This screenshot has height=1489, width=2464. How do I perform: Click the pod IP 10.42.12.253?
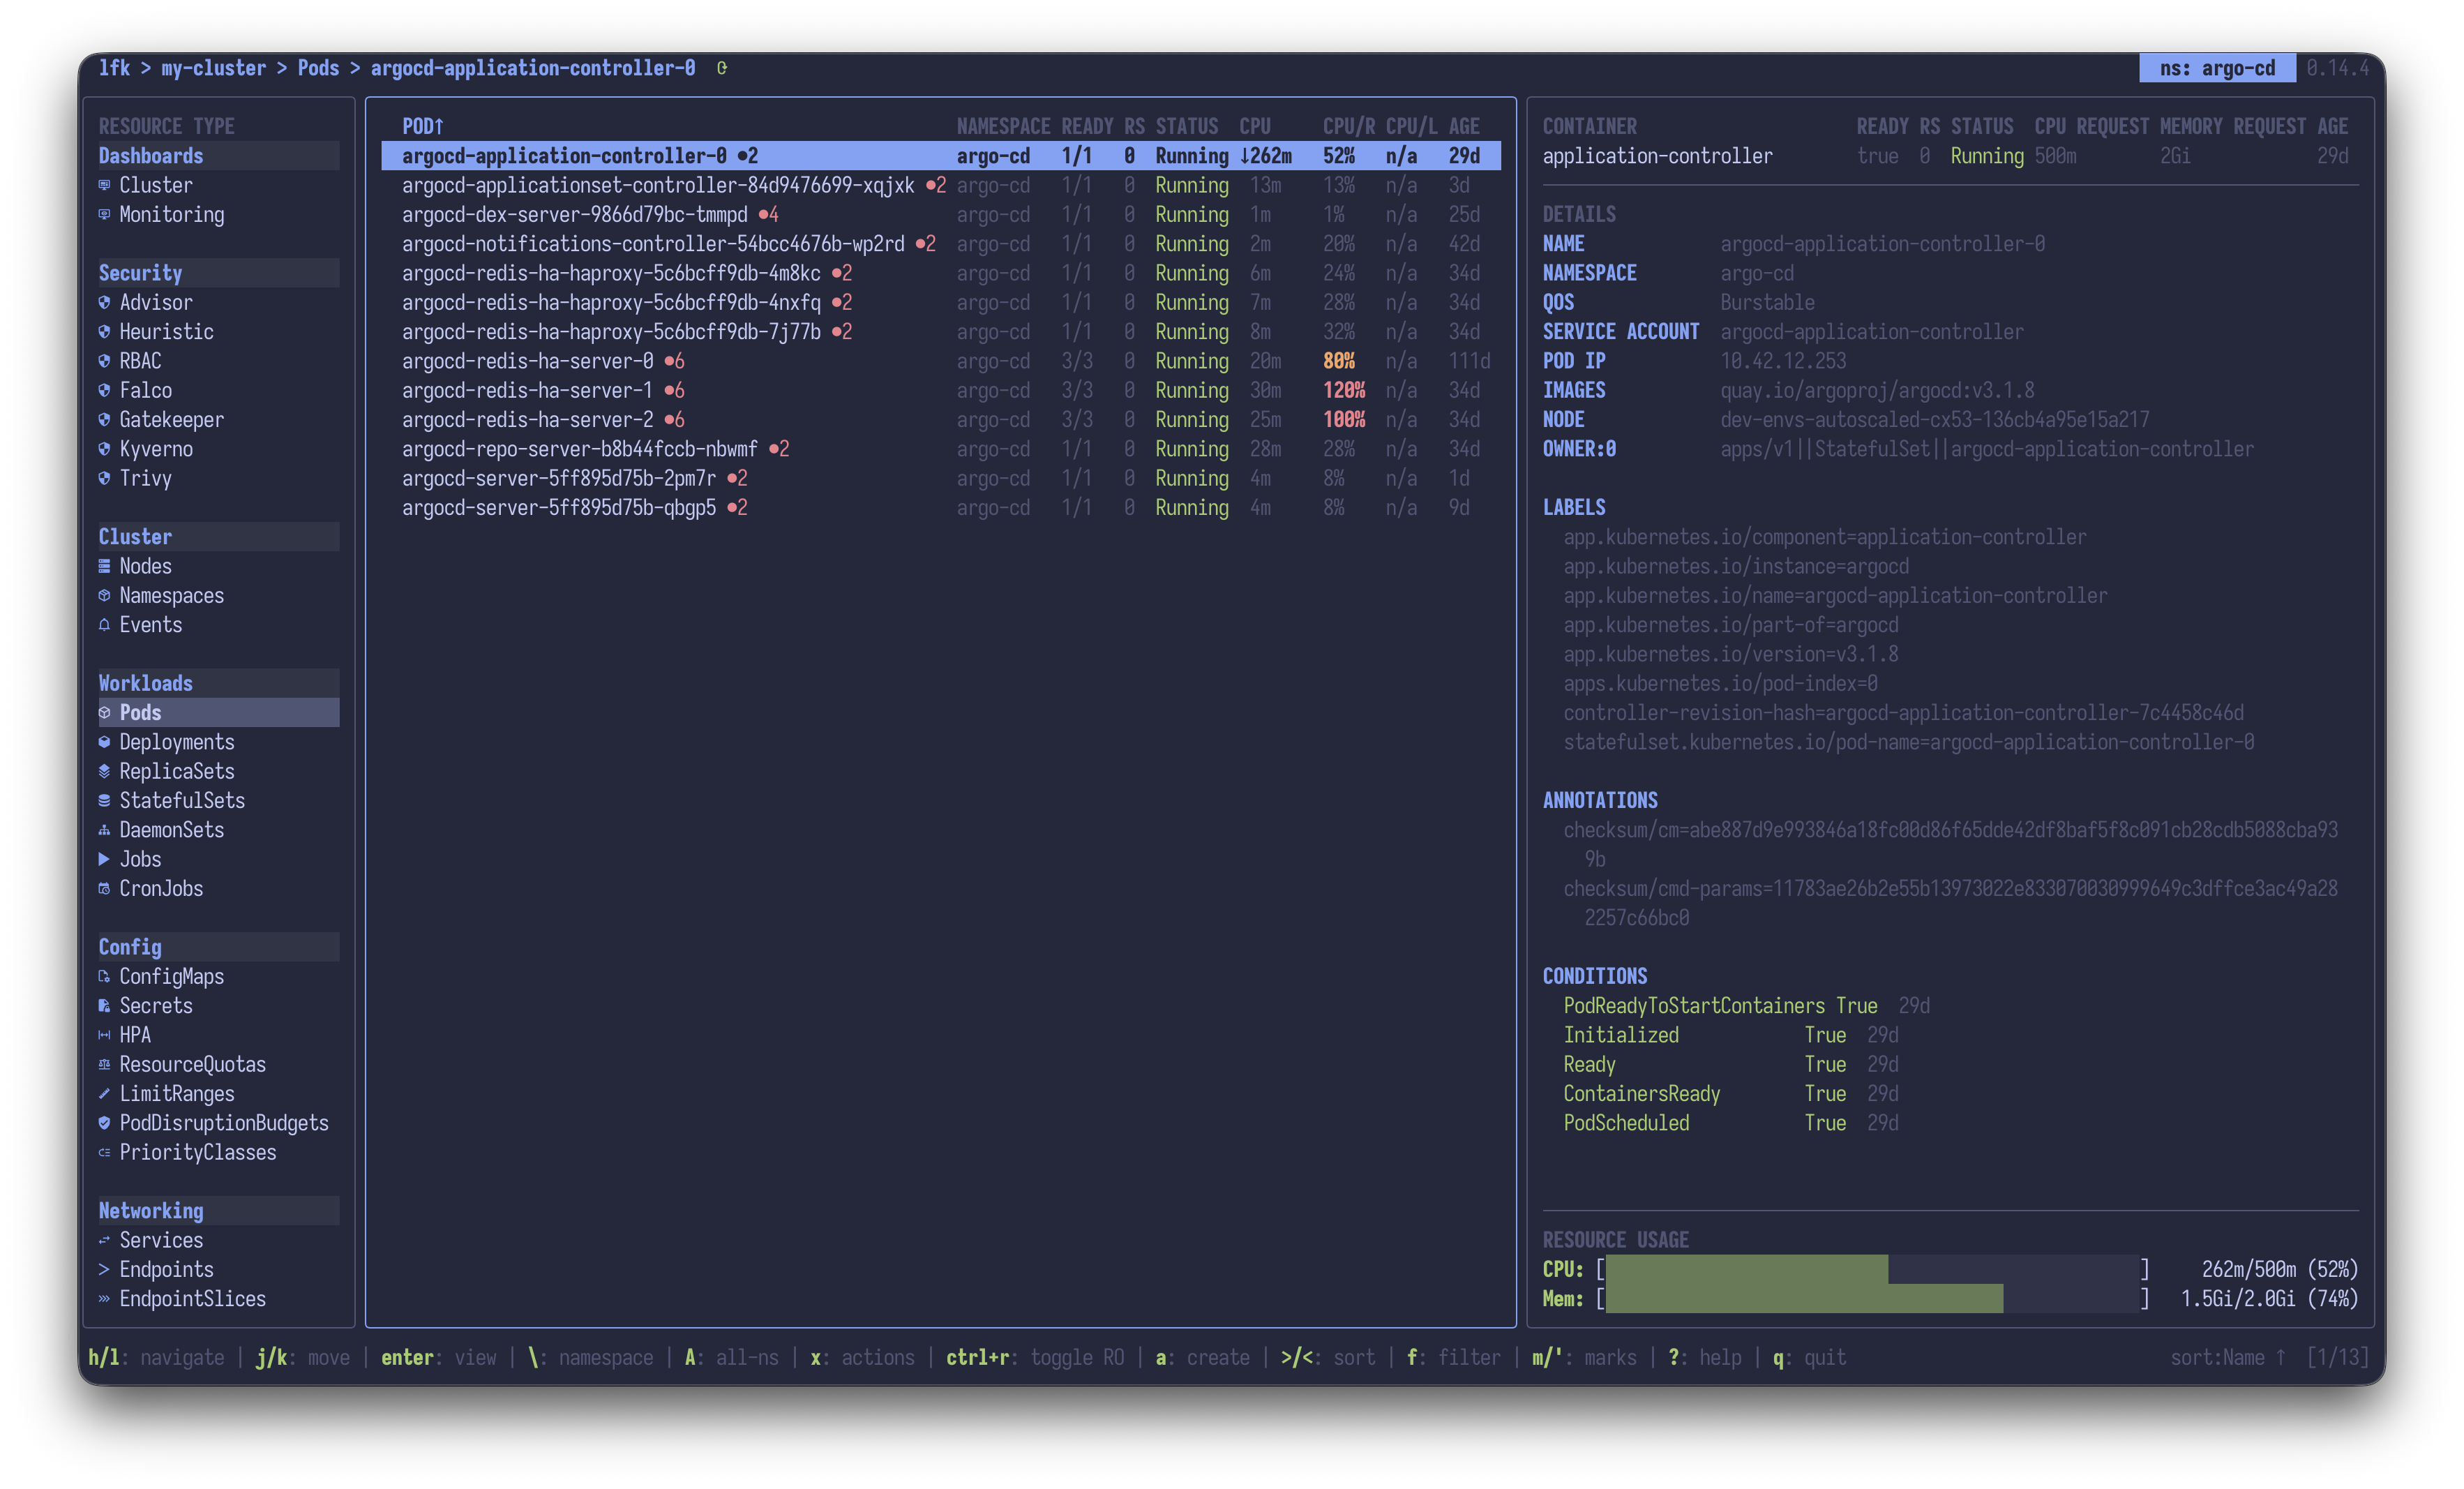coord(1783,361)
